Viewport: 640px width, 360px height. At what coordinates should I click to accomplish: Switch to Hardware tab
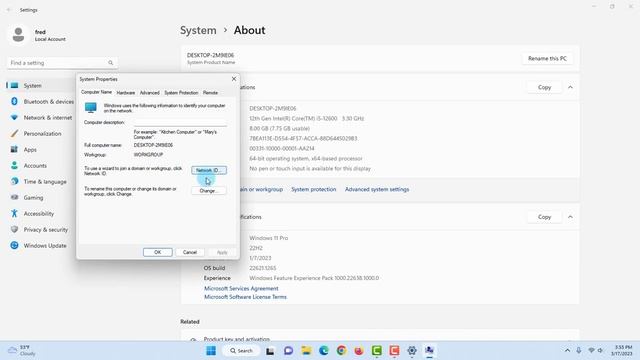126,93
